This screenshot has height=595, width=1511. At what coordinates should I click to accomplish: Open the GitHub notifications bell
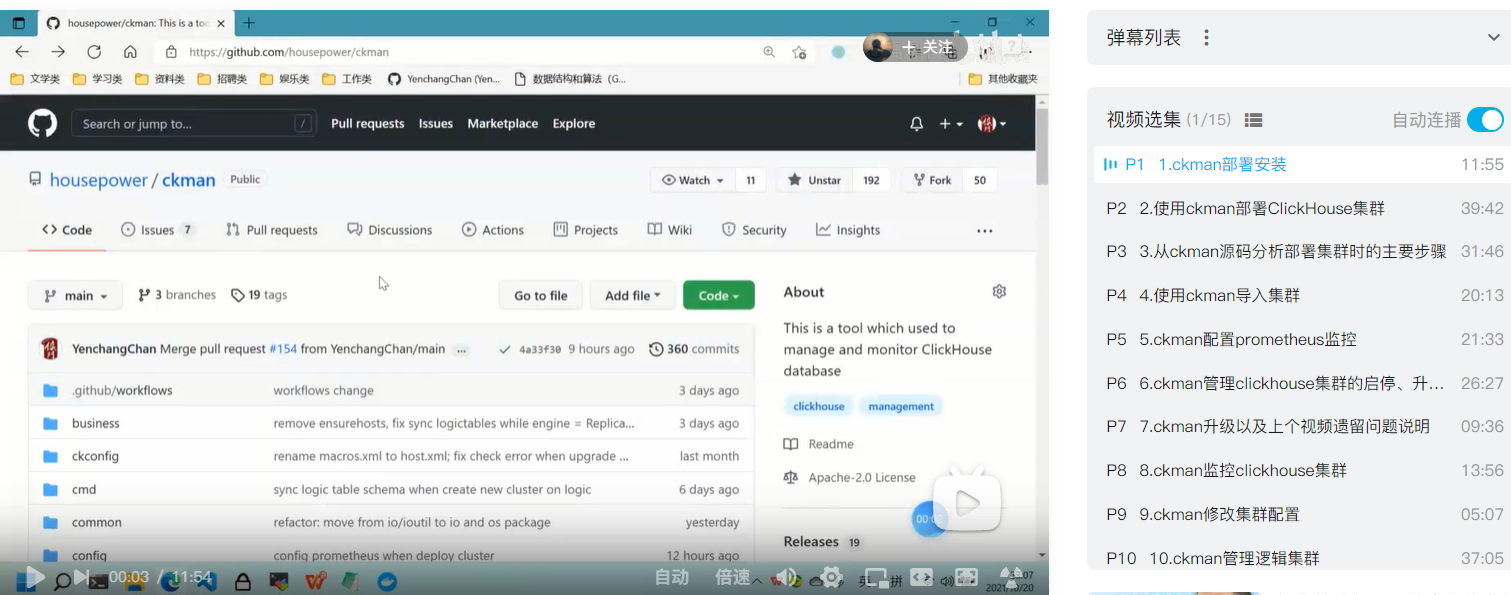coord(916,124)
